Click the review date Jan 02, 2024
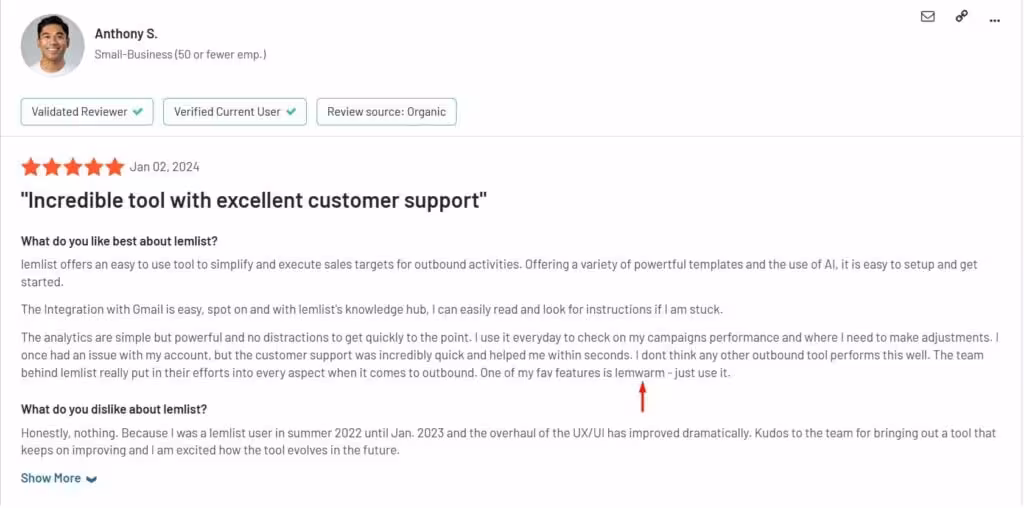The image size is (1024, 508). pos(164,167)
